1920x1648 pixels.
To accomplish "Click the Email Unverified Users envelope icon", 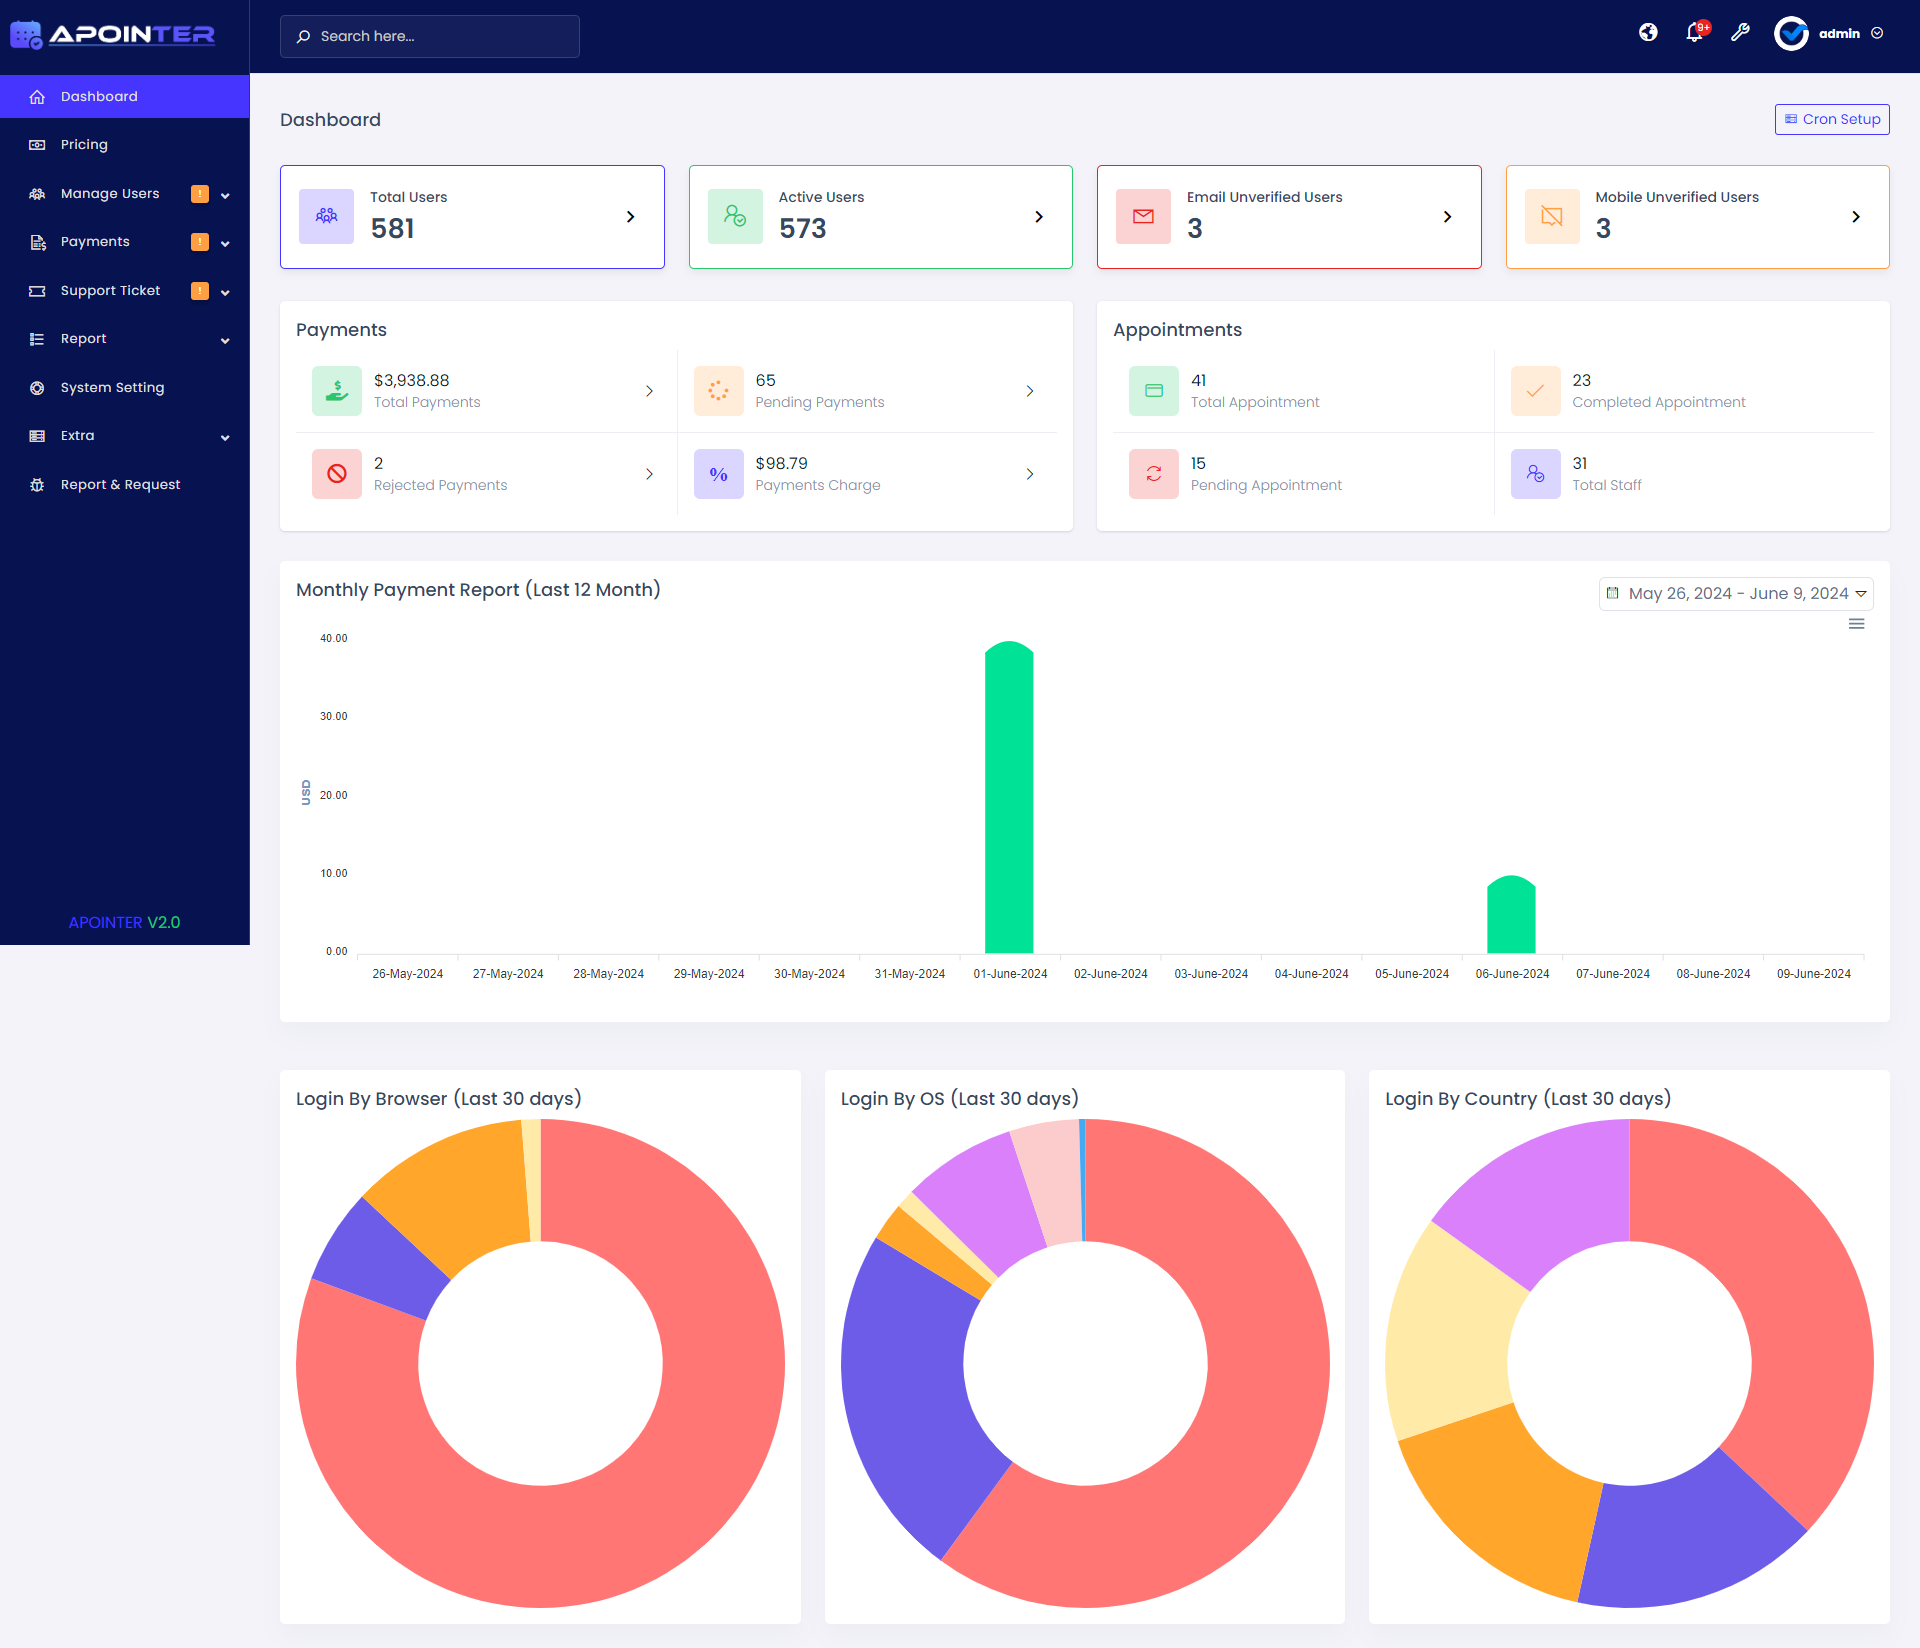I will 1143,216.
